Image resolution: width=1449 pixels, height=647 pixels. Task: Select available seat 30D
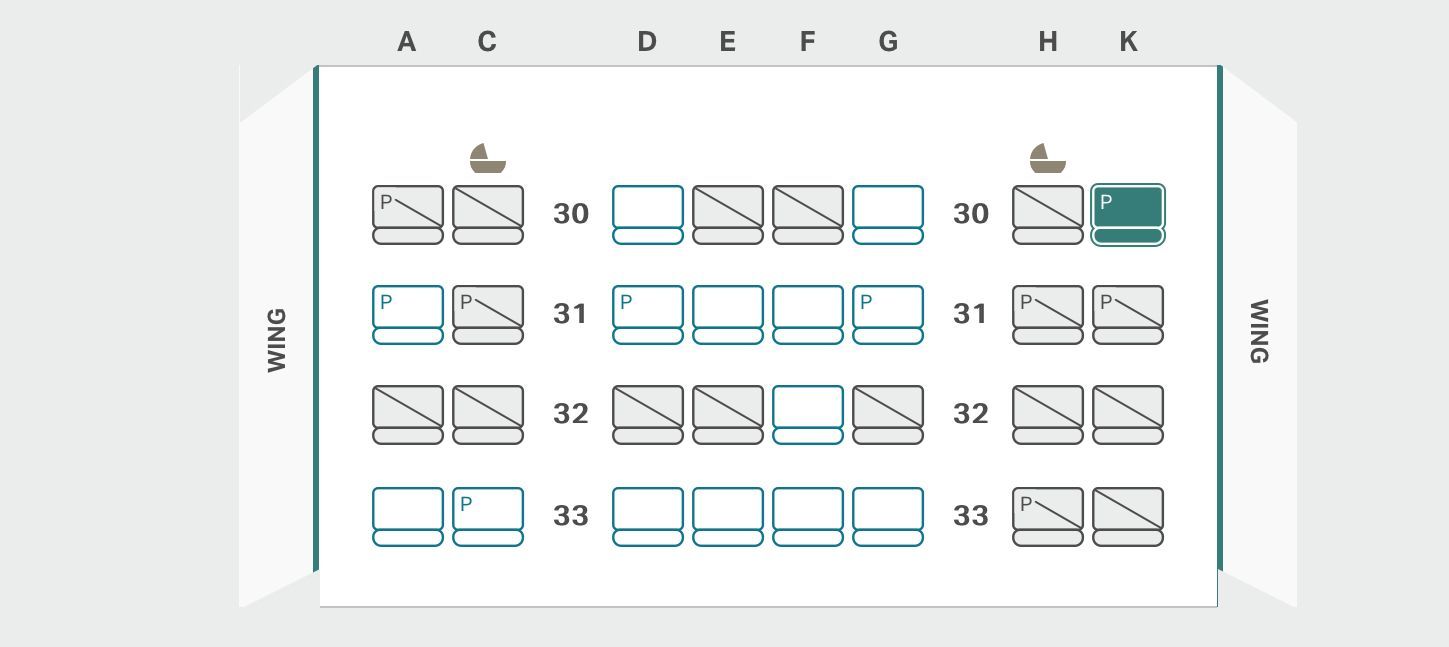pos(648,214)
